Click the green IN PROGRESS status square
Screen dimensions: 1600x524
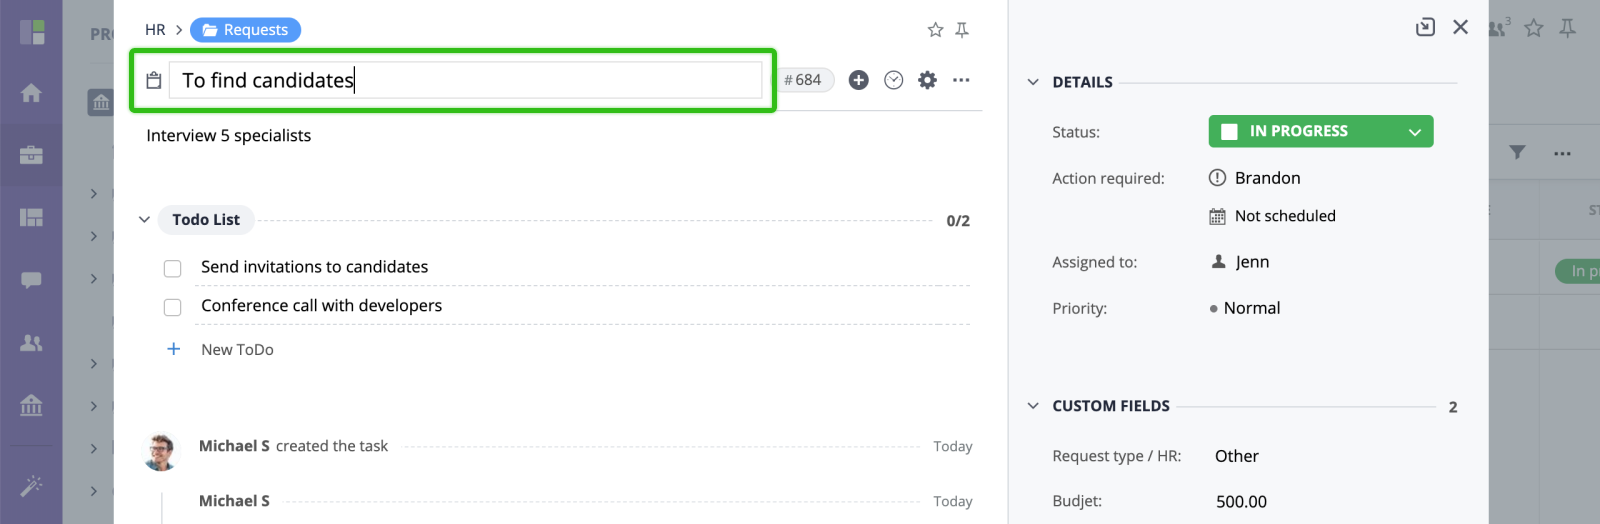pos(1230,131)
